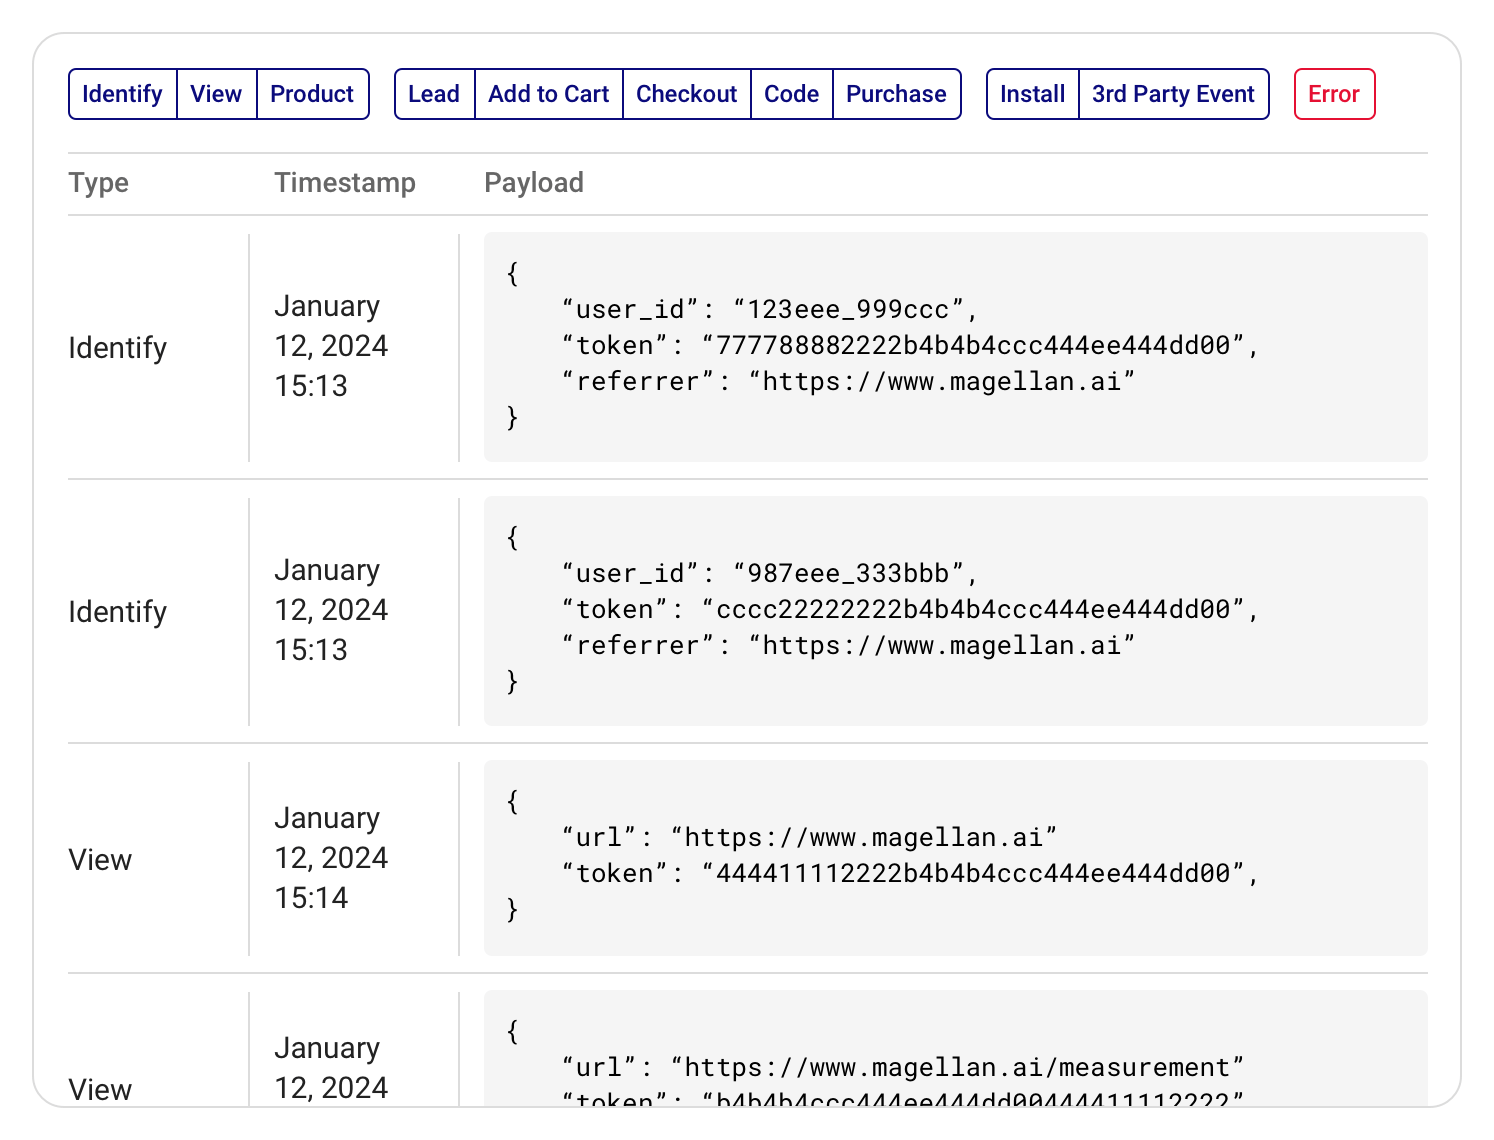1494x1140 pixels.
Task: Open the referrer link https://www.magellan.ai
Action: [944, 381]
